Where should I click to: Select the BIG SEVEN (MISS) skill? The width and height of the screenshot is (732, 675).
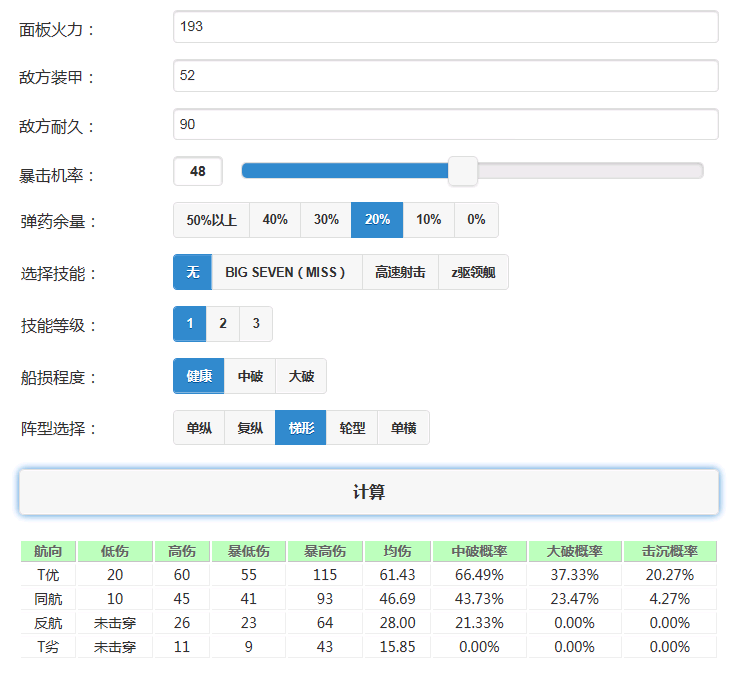pyautogui.click(x=286, y=272)
